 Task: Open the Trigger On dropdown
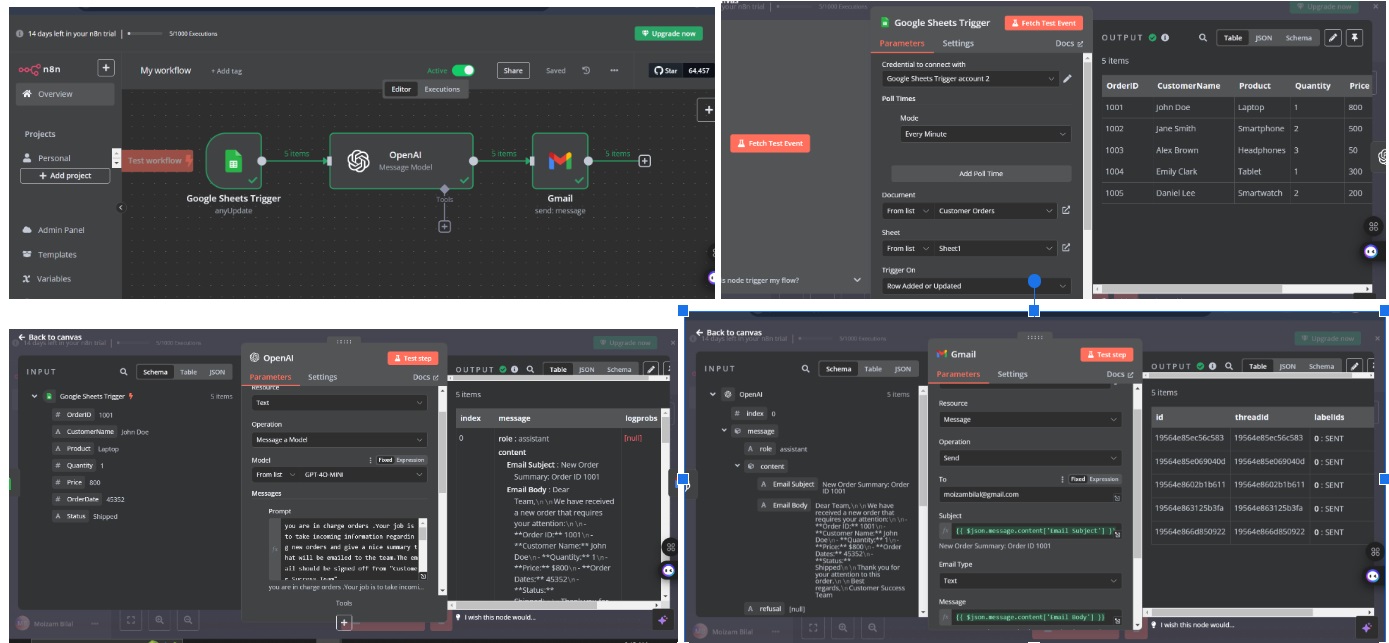coord(977,286)
